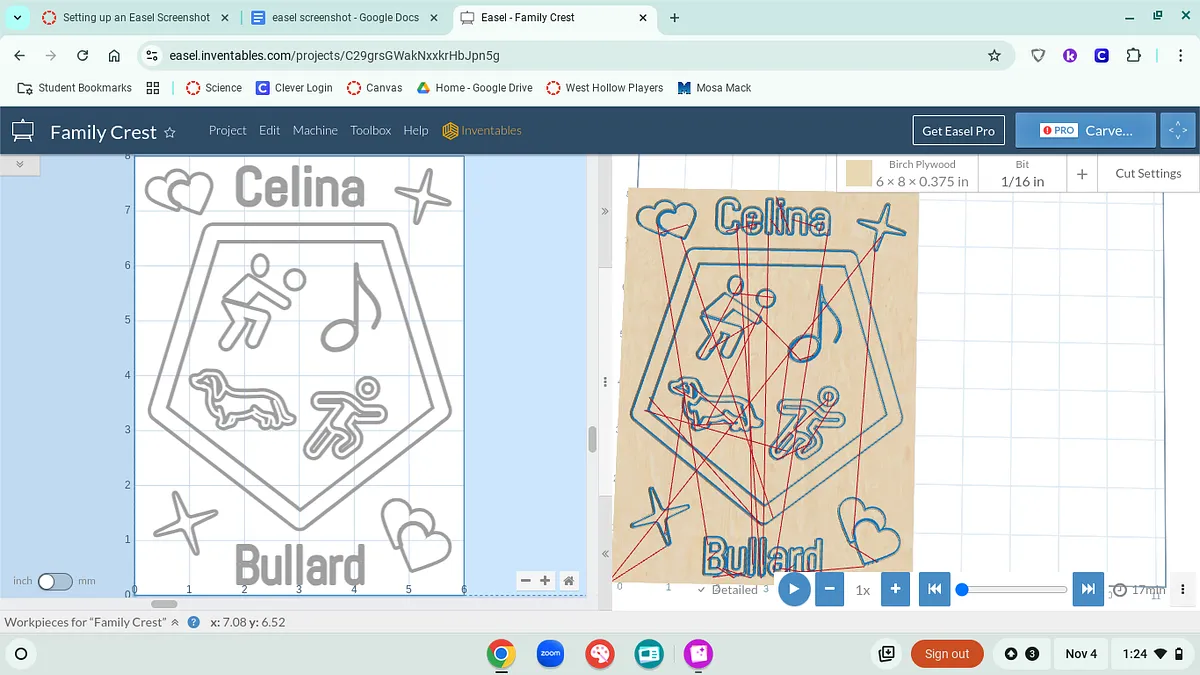Open the Machine menu
1200x675 pixels.
point(315,131)
